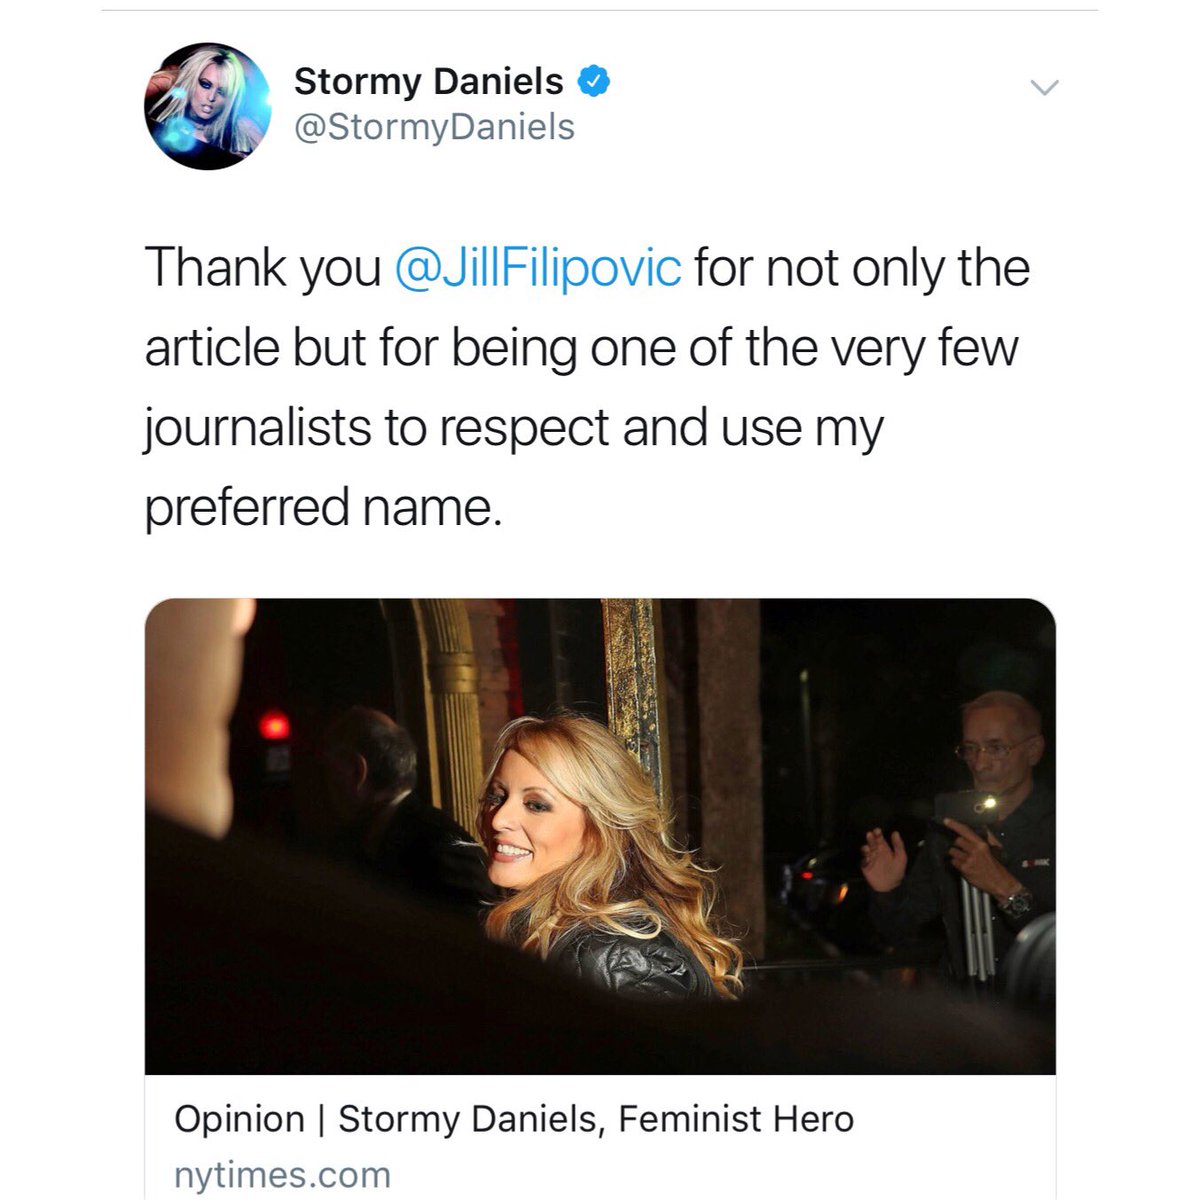Viewport: 1200px width, 1200px height.
Task: Click the red light in card photo
Action: 274,725
